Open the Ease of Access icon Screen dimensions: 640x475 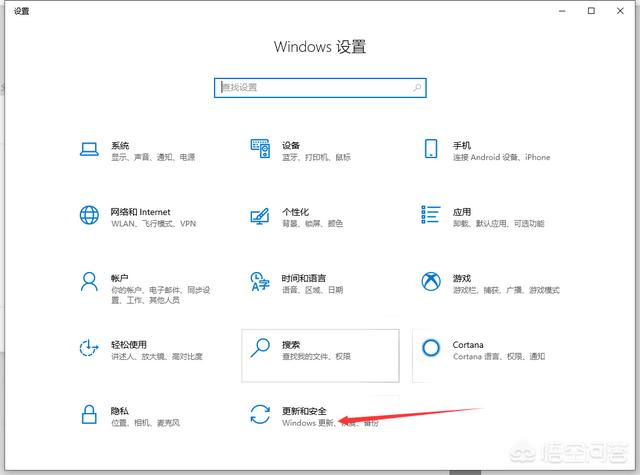pyautogui.click(x=89, y=348)
